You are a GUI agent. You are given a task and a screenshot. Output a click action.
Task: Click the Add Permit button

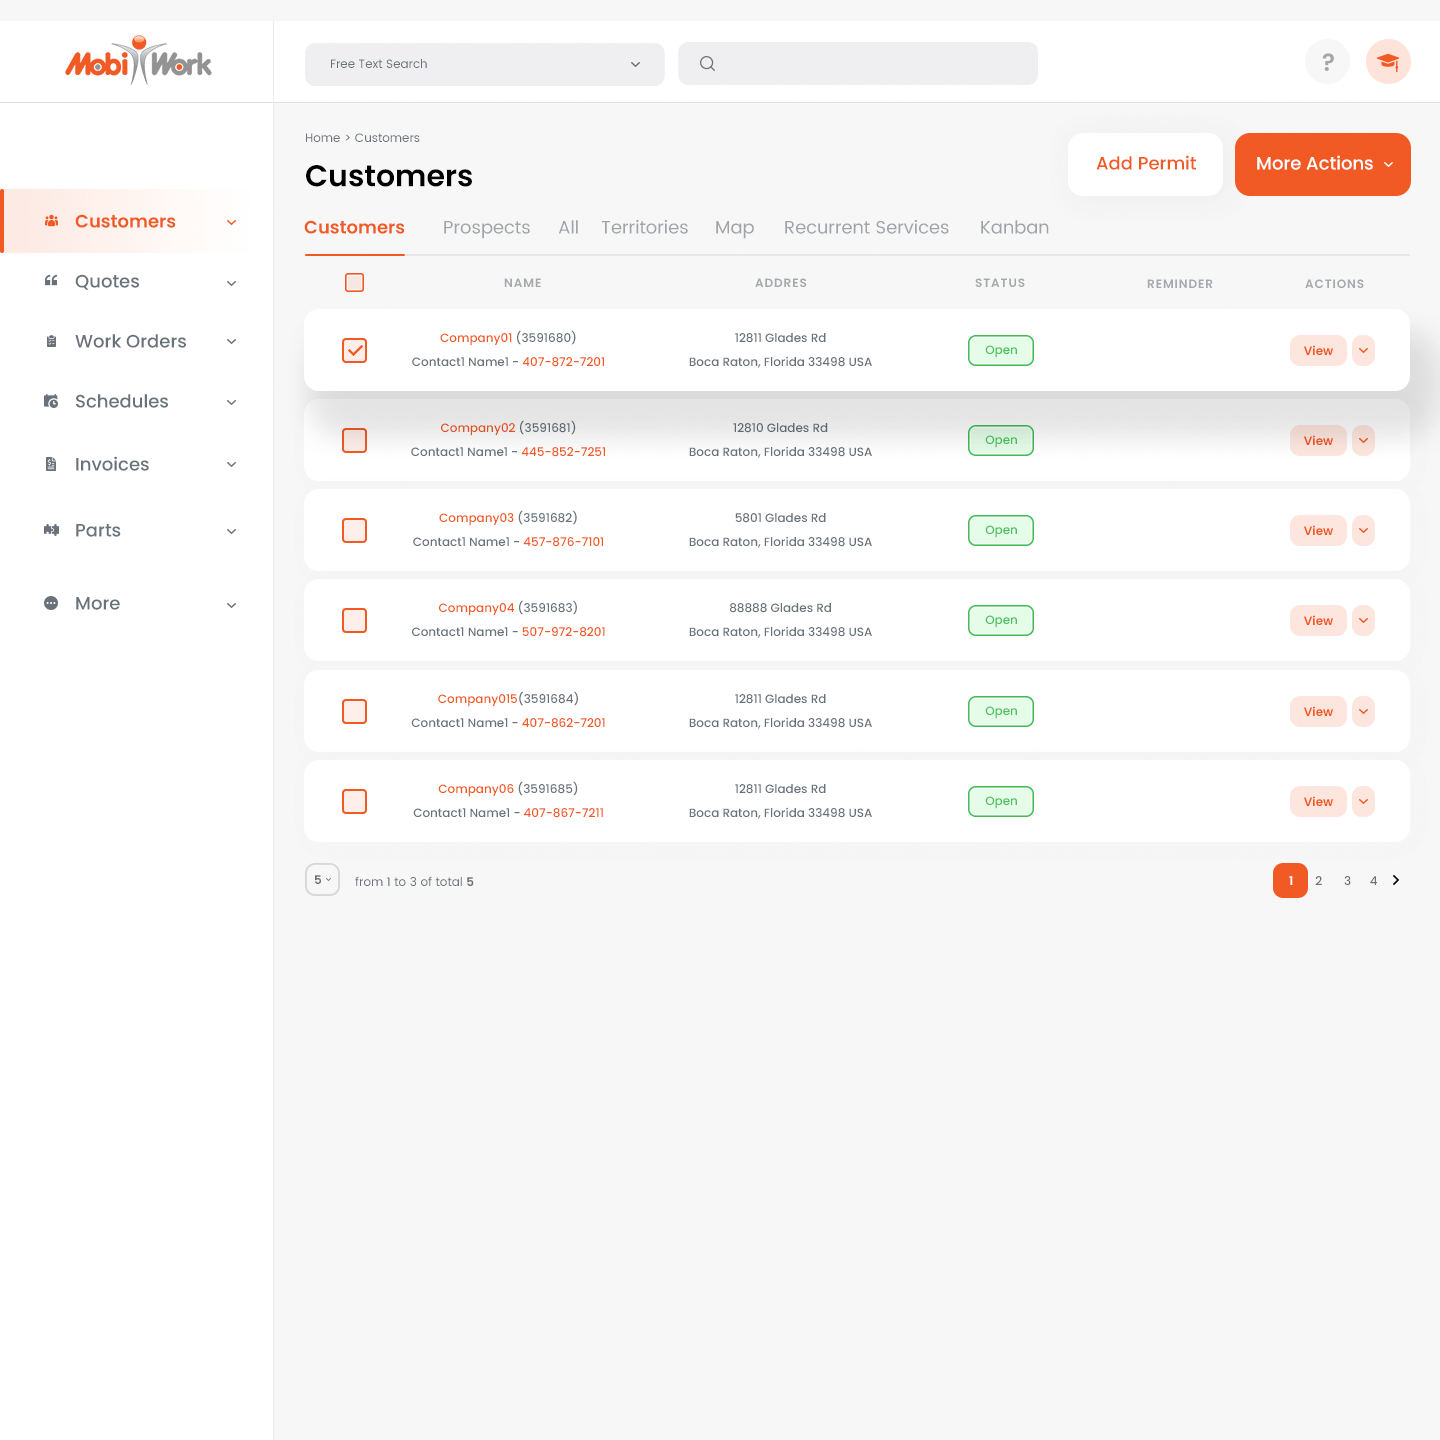(1145, 164)
